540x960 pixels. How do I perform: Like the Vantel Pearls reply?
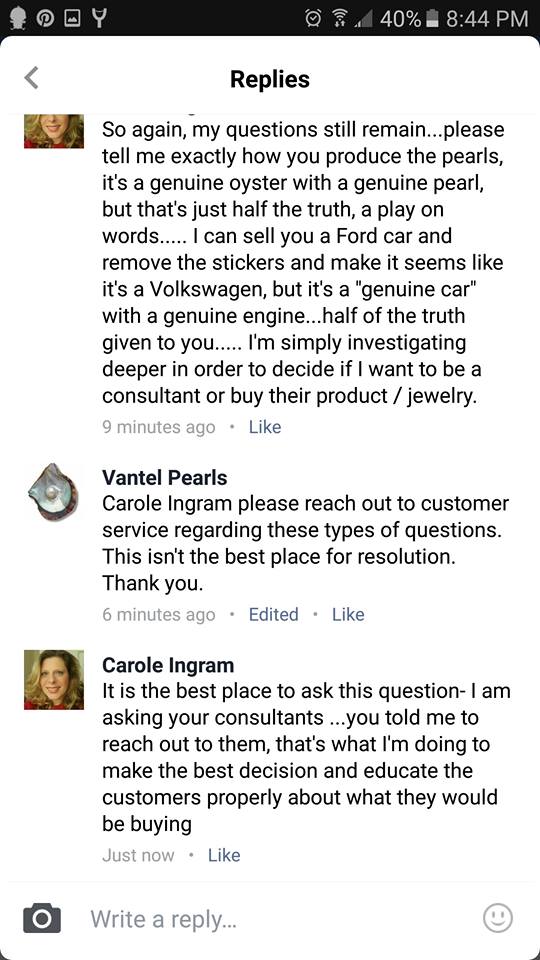coord(348,614)
